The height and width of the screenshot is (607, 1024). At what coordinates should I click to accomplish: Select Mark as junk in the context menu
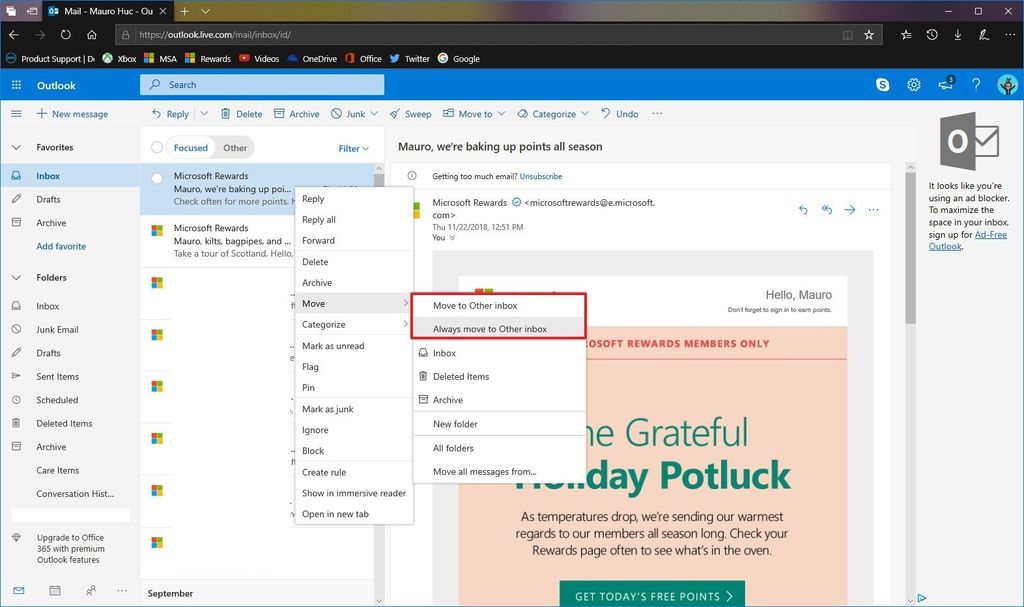point(326,409)
